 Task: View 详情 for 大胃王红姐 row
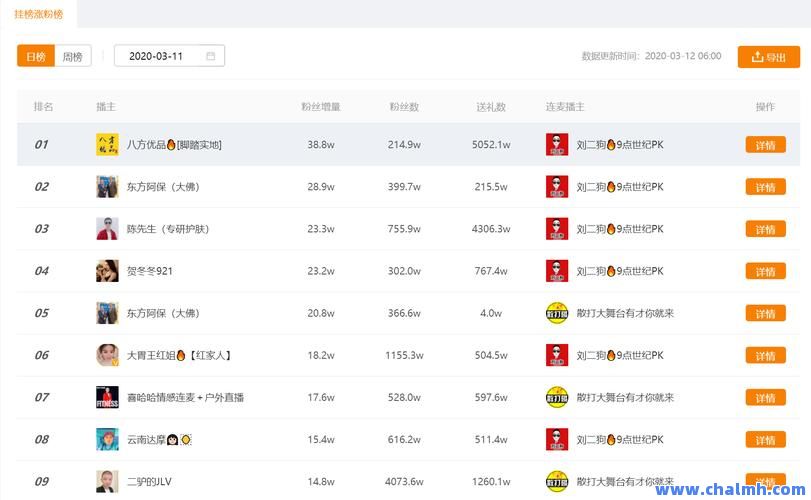pyautogui.click(x=765, y=355)
